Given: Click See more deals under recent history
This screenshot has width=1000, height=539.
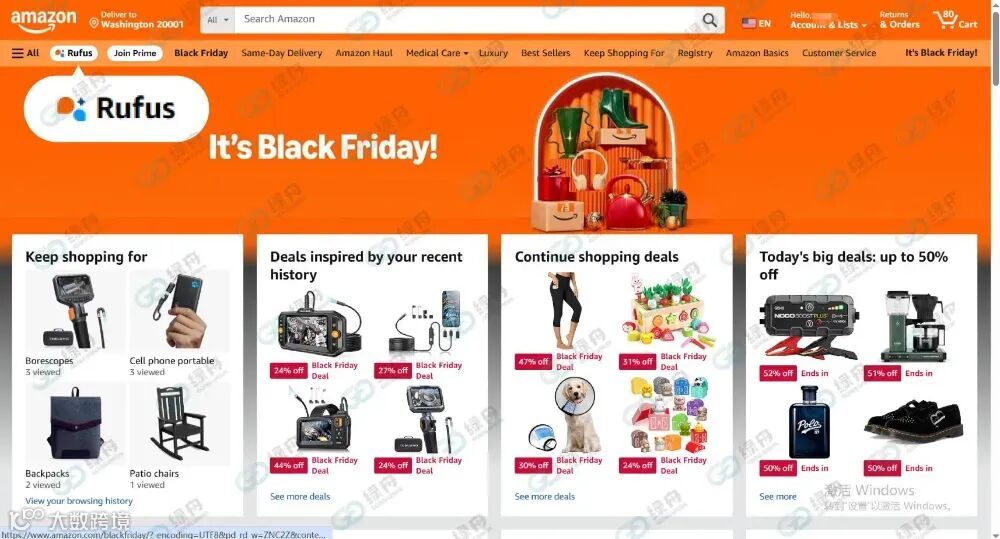Looking at the screenshot, I should coord(300,496).
